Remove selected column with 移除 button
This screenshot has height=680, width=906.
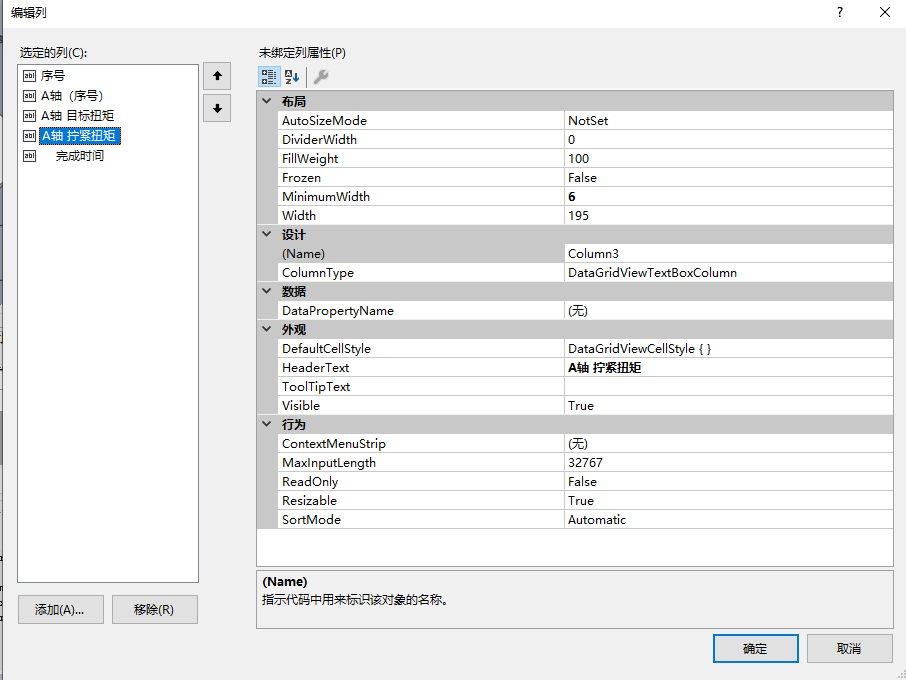pyautogui.click(x=154, y=609)
